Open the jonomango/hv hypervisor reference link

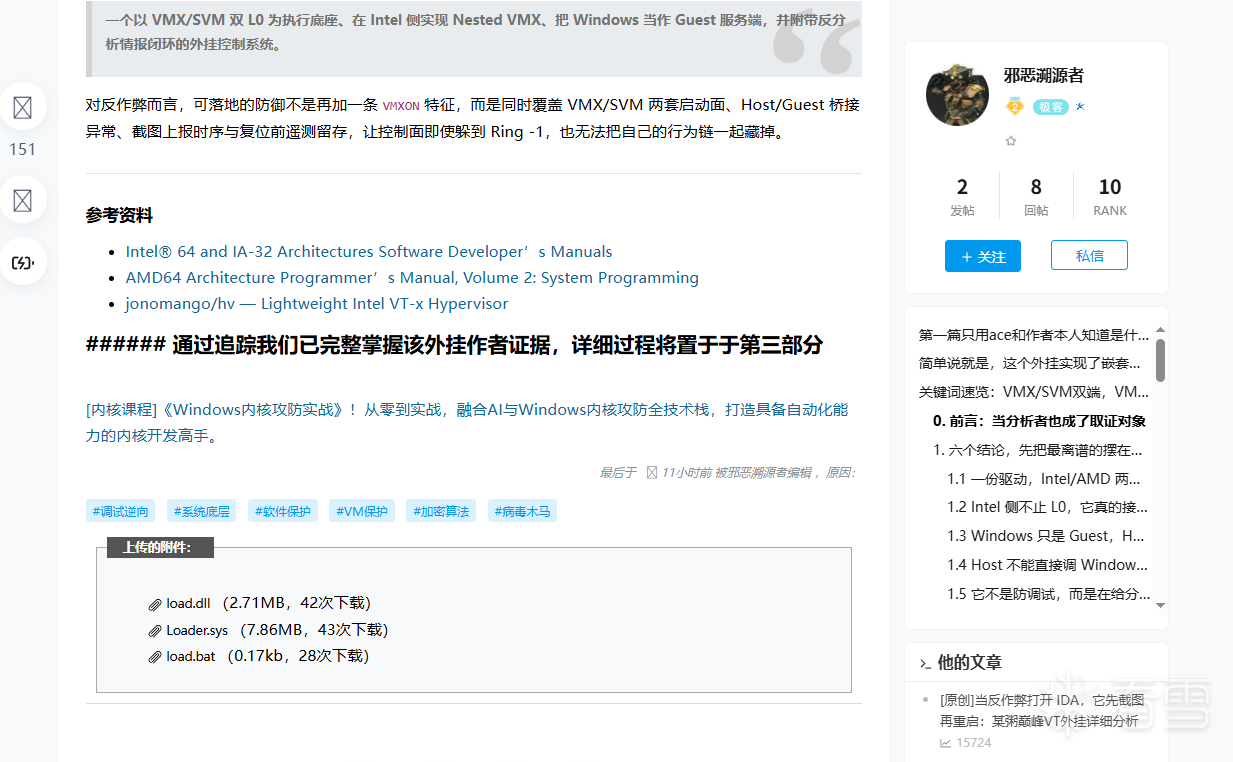click(317, 304)
